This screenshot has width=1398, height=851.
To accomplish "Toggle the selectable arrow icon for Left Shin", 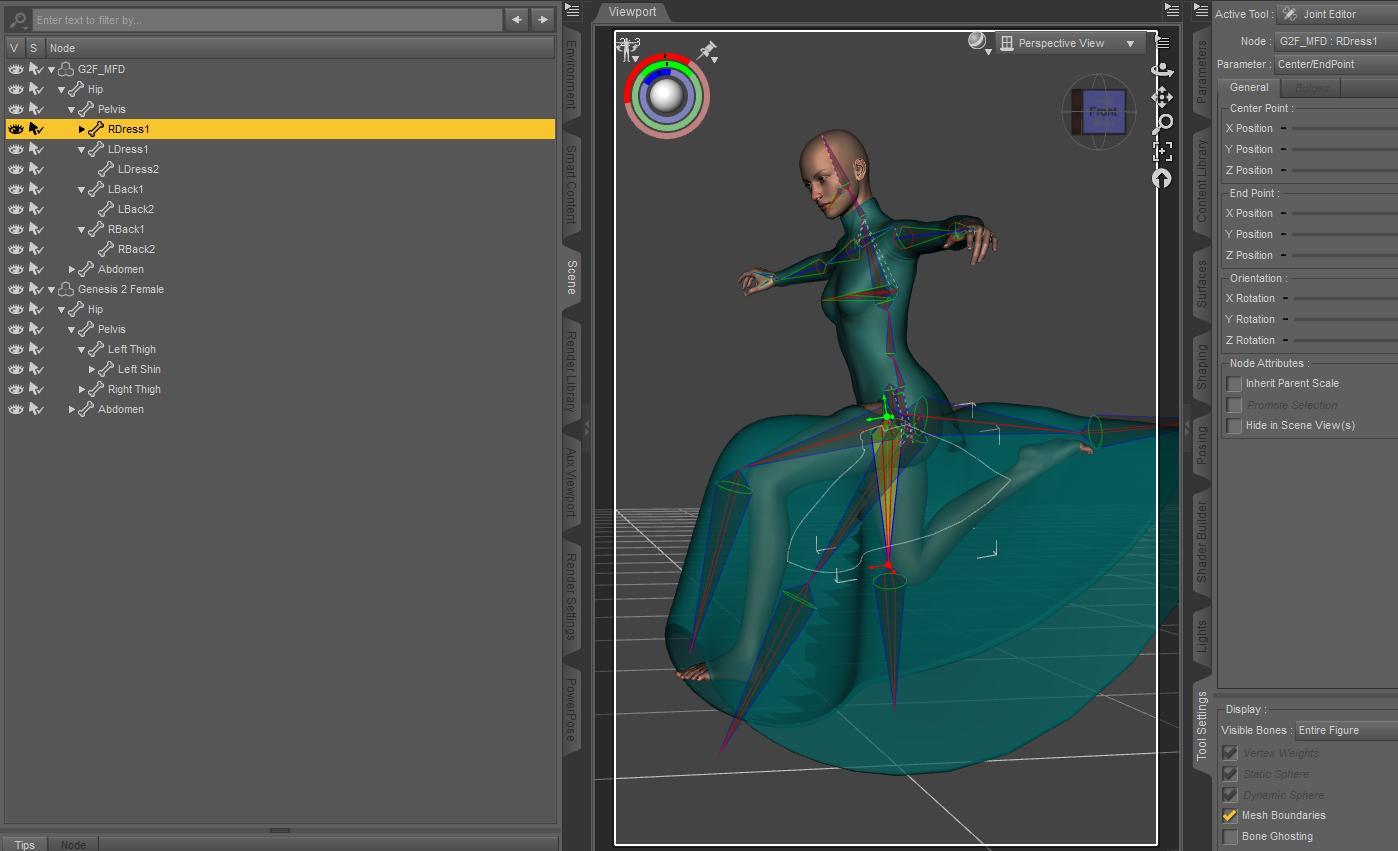I will 36,369.
